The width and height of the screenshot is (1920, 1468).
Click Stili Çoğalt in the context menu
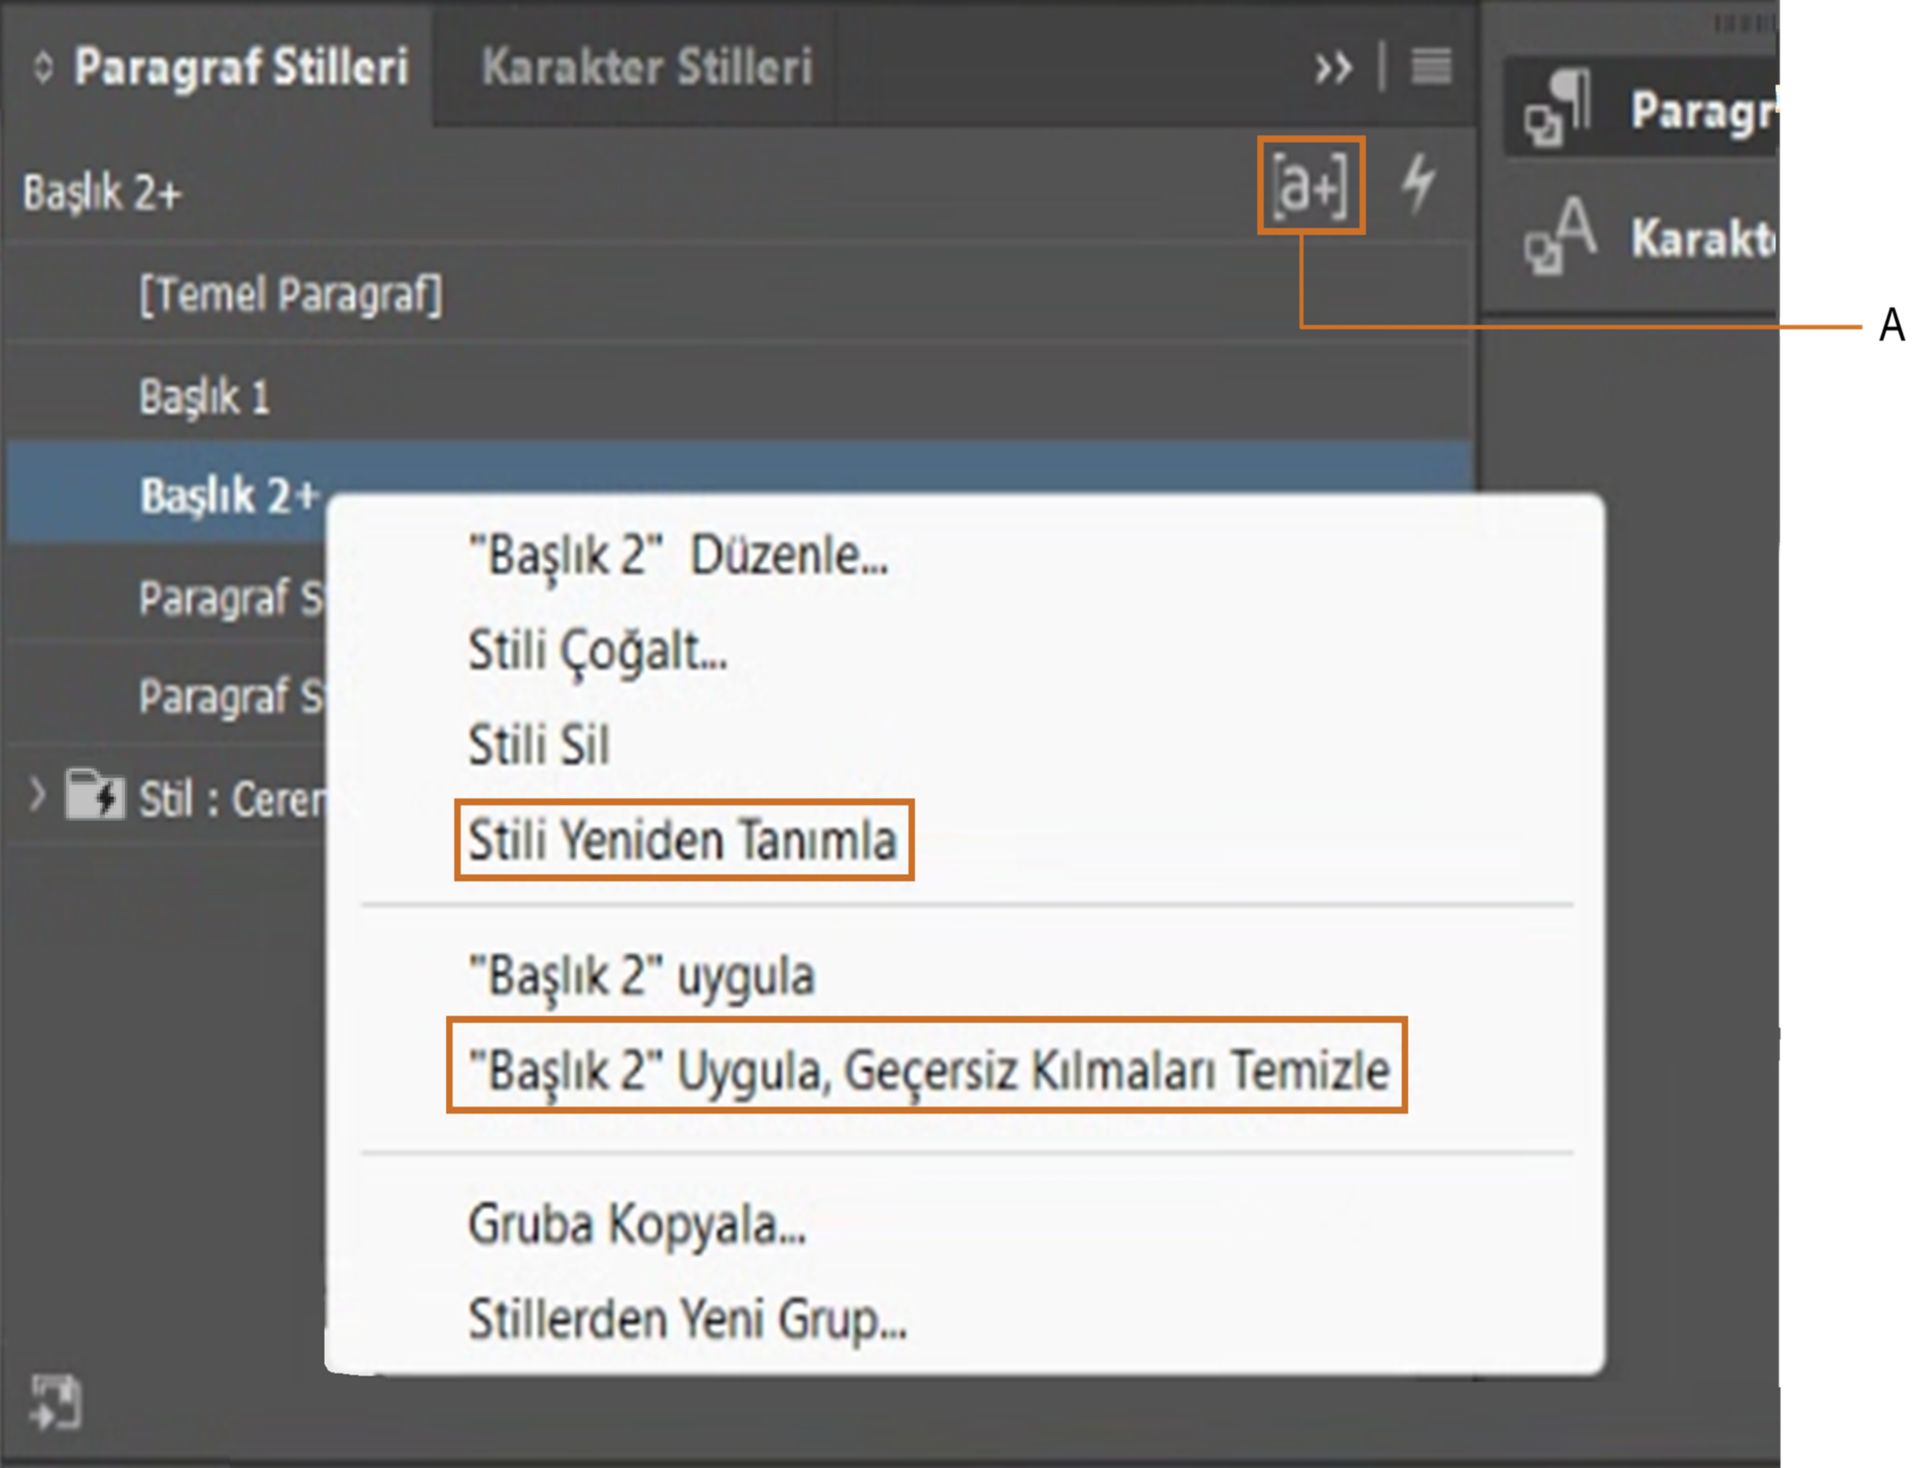[x=597, y=651]
